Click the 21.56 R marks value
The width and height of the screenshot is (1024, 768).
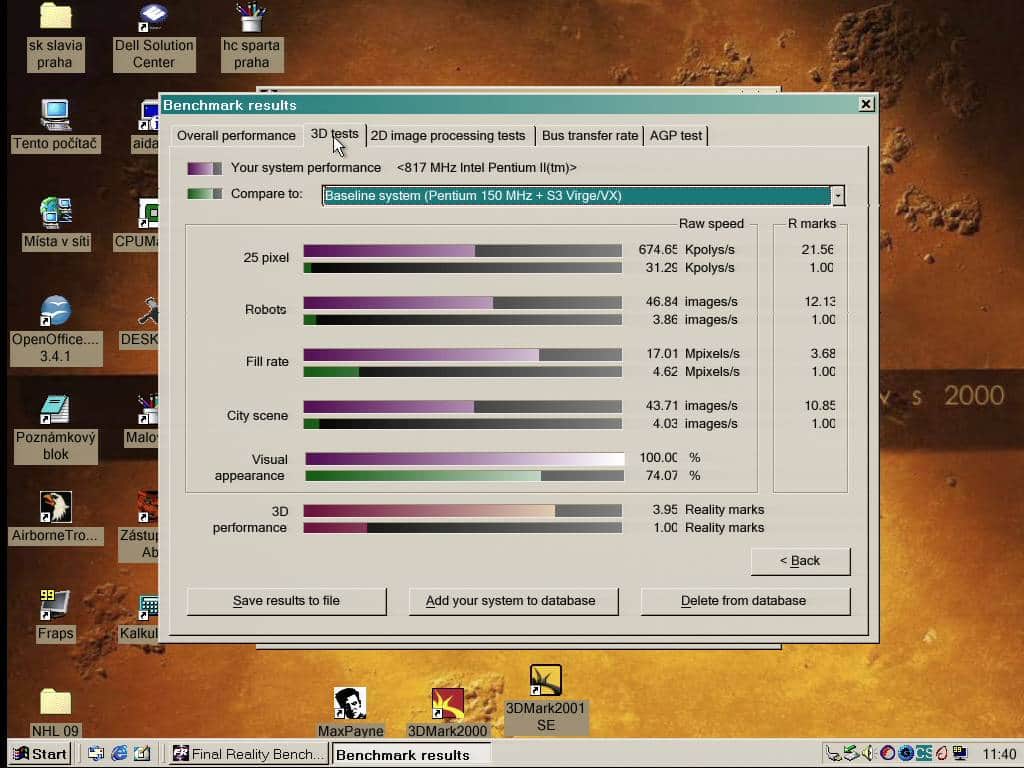pos(817,249)
